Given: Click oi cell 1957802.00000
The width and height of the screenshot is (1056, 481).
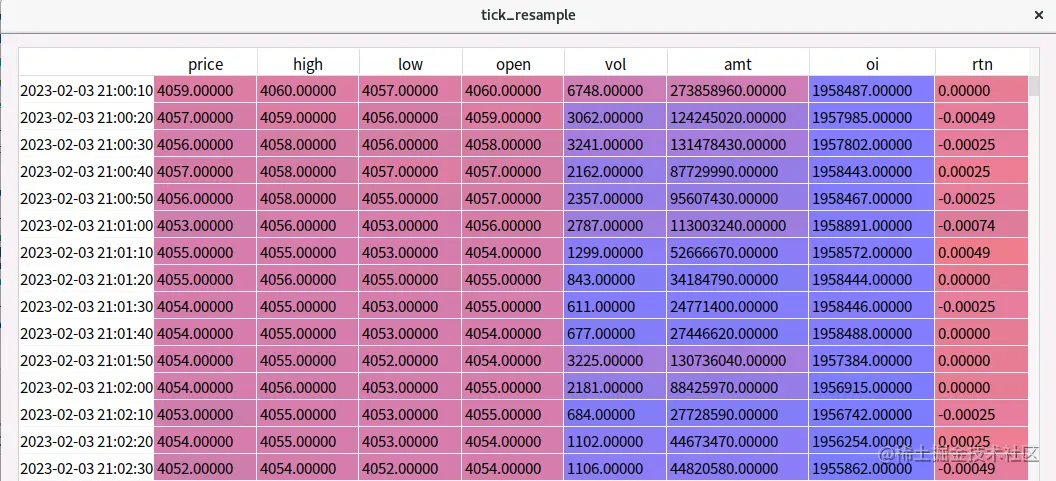Looking at the screenshot, I should (x=872, y=144).
